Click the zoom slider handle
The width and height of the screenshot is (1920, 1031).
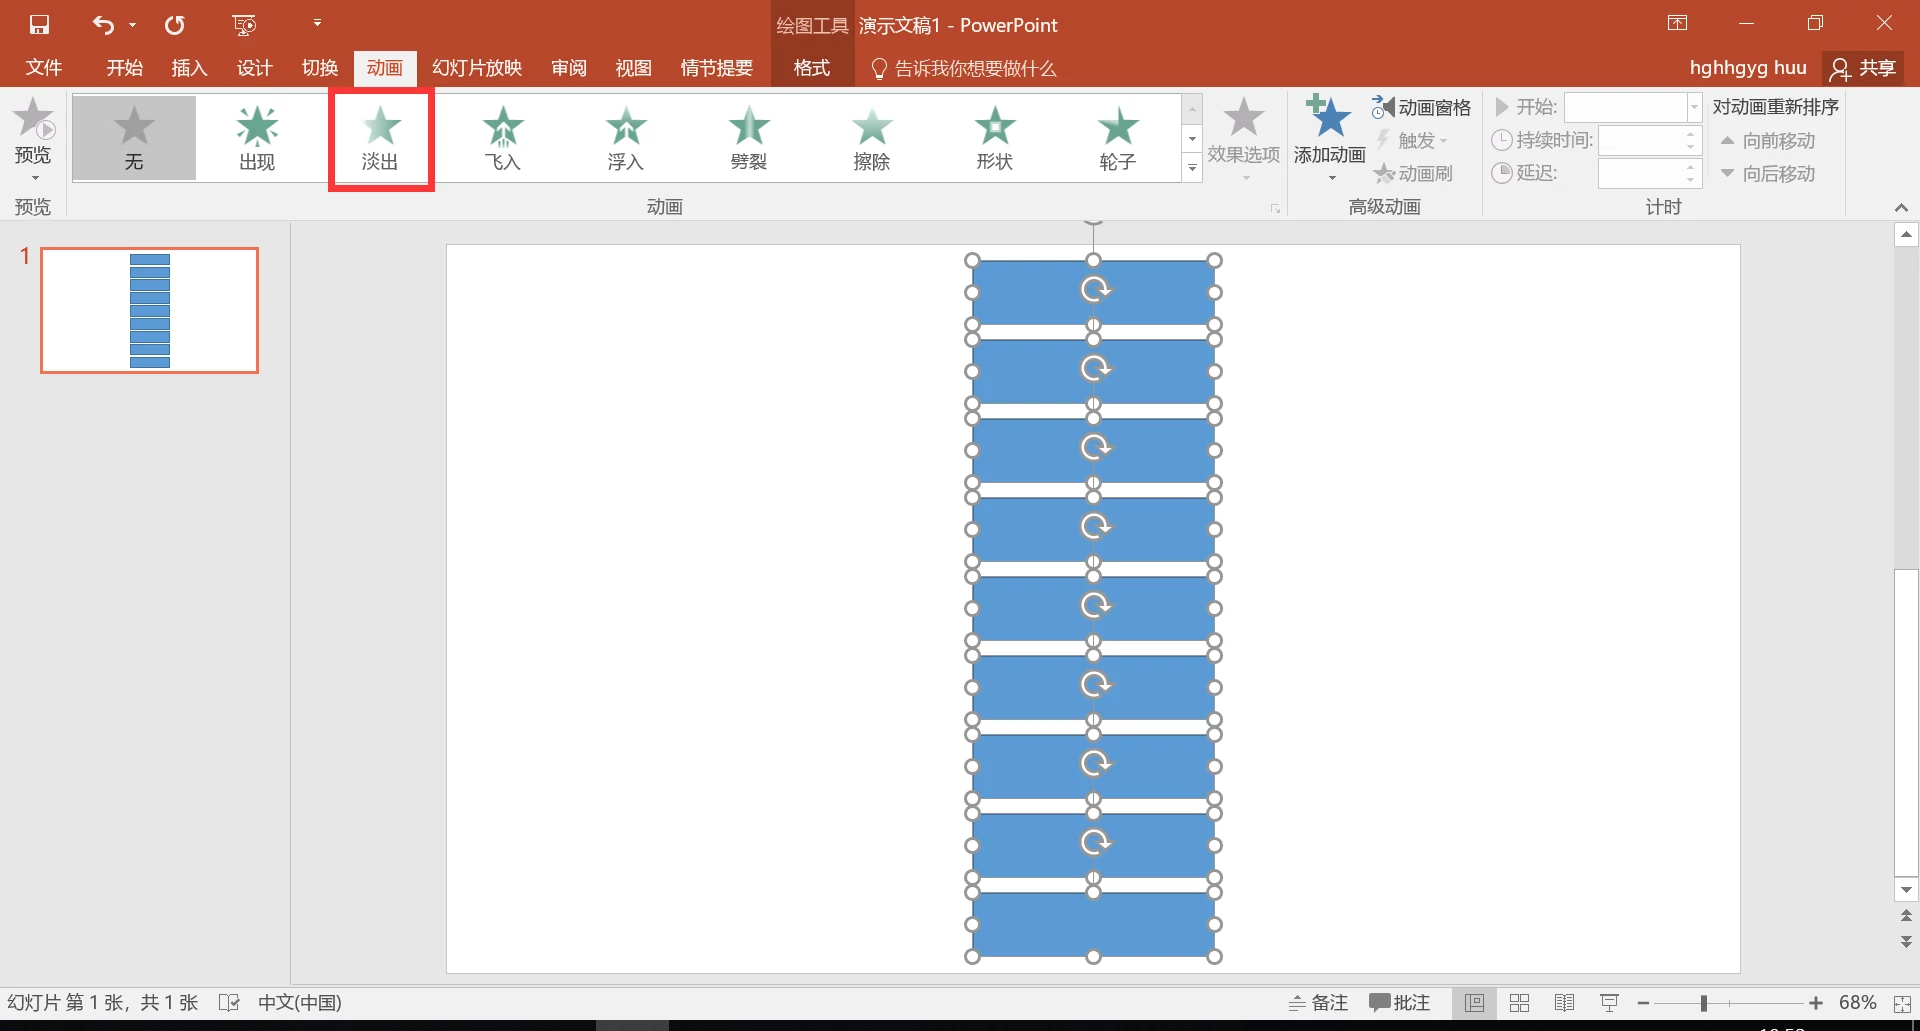pyautogui.click(x=1703, y=1003)
